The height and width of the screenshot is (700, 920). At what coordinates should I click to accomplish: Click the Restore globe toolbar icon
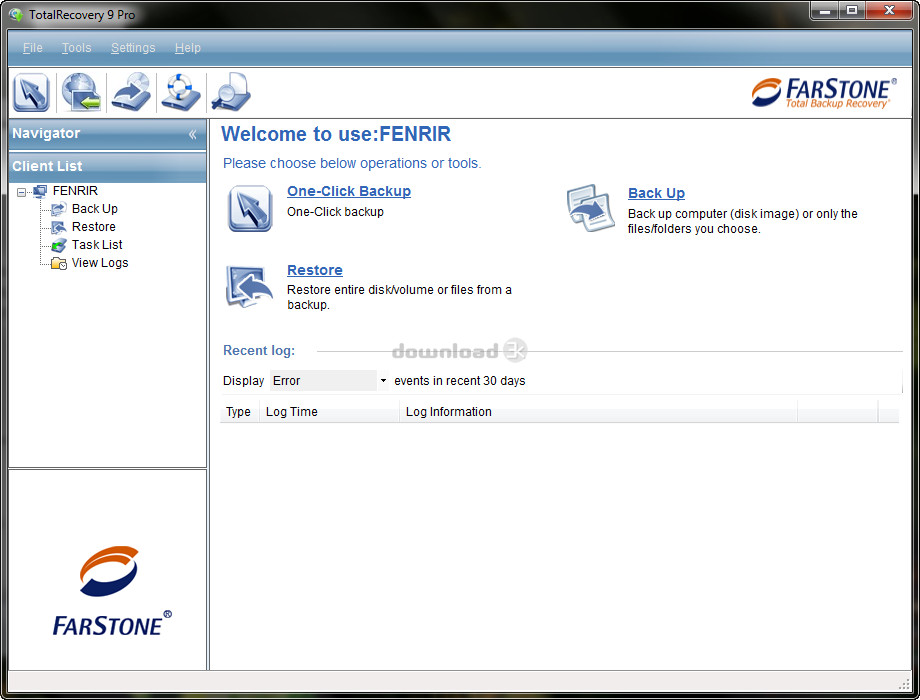tap(80, 92)
